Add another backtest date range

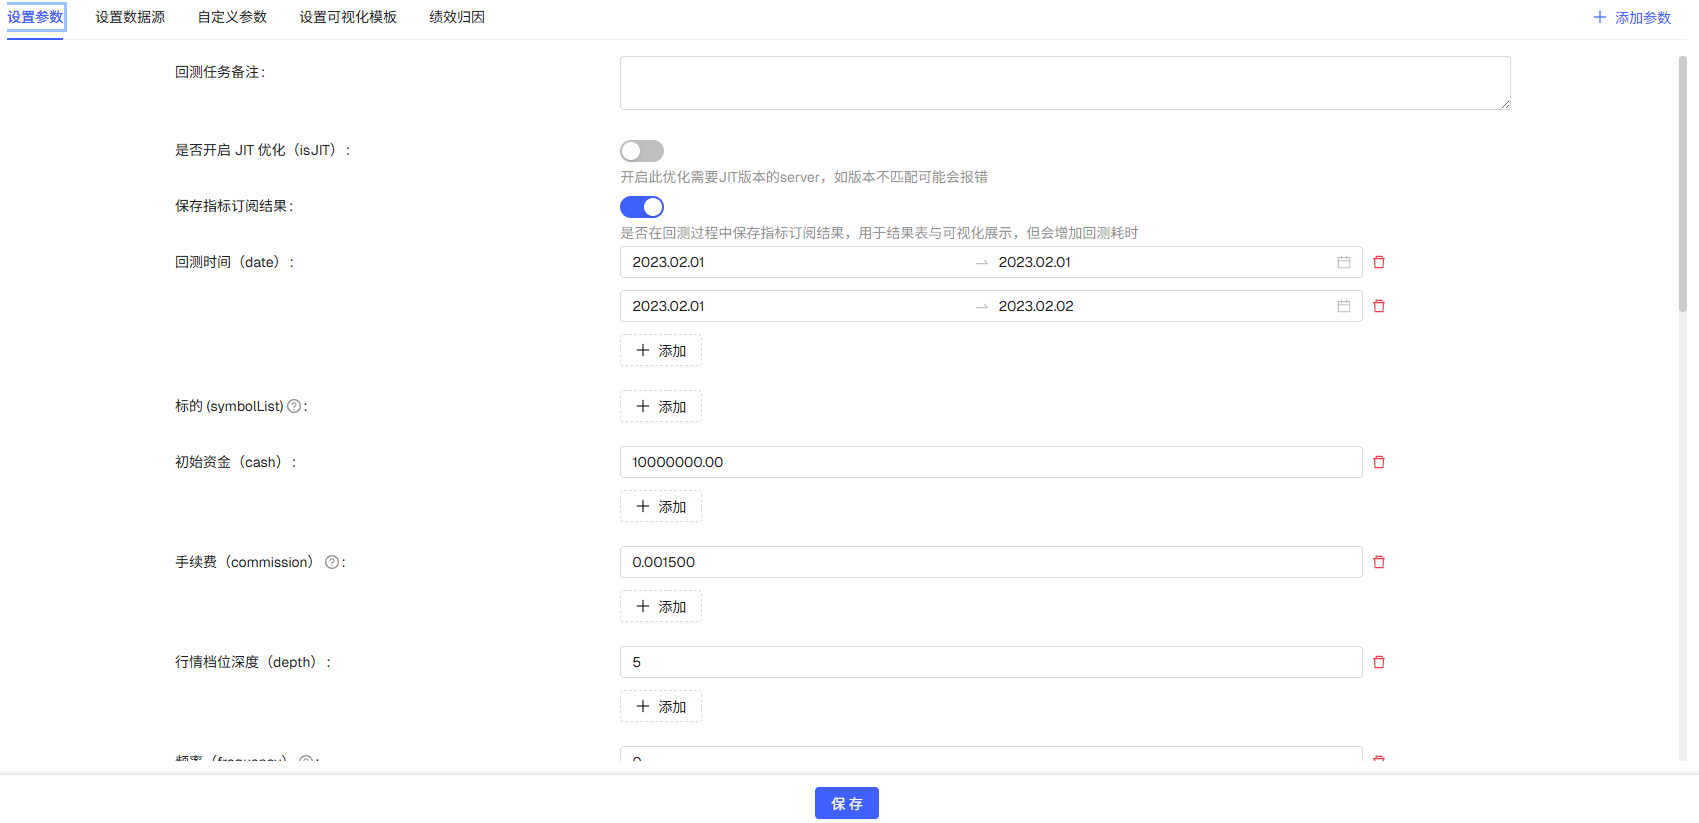coord(661,351)
